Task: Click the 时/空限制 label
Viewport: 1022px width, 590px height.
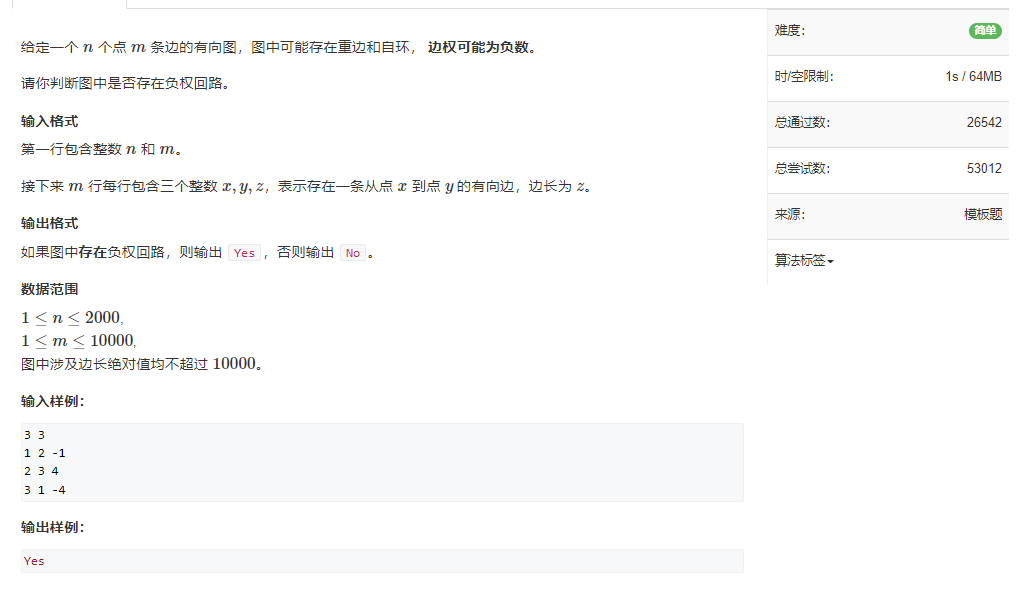Action: point(804,77)
